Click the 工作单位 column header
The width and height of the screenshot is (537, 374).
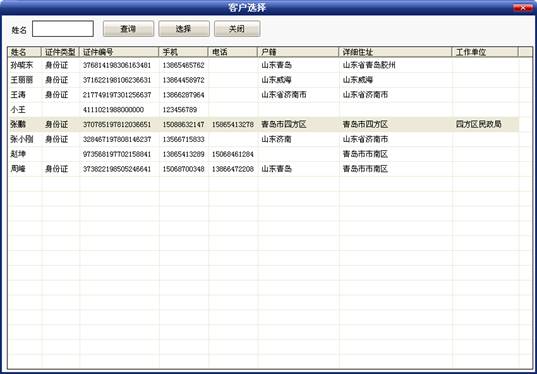point(485,52)
